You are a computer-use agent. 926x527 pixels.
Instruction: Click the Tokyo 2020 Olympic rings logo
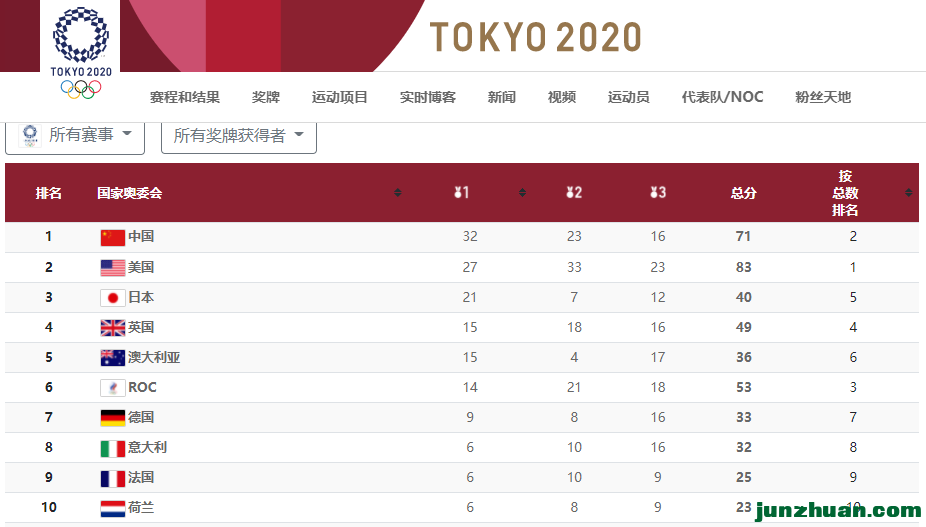click(x=82, y=52)
